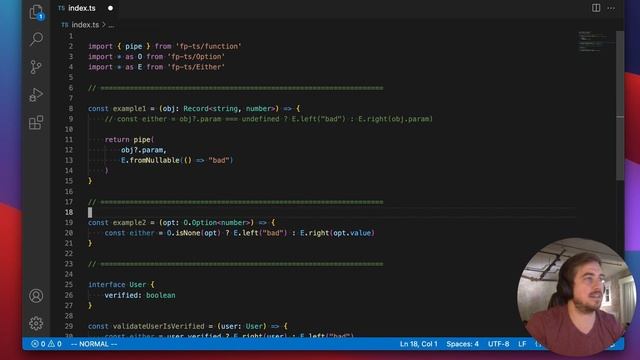The height and width of the screenshot is (360, 640).
Task: Open the Accounts icon in activity bar
Action: click(x=36, y=296)
